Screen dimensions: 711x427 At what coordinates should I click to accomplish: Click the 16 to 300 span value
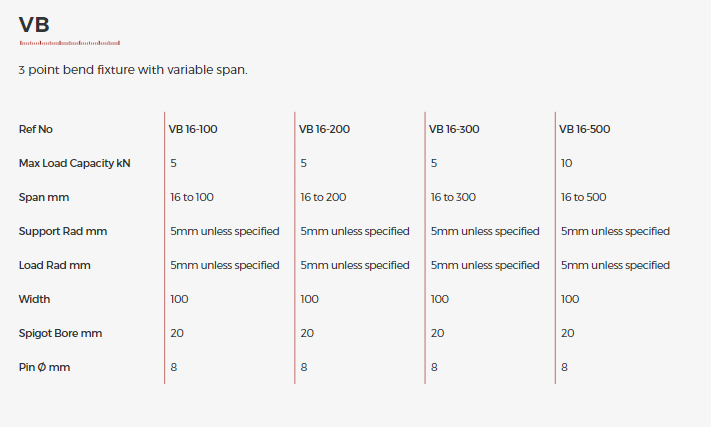(x=453, y=197)
